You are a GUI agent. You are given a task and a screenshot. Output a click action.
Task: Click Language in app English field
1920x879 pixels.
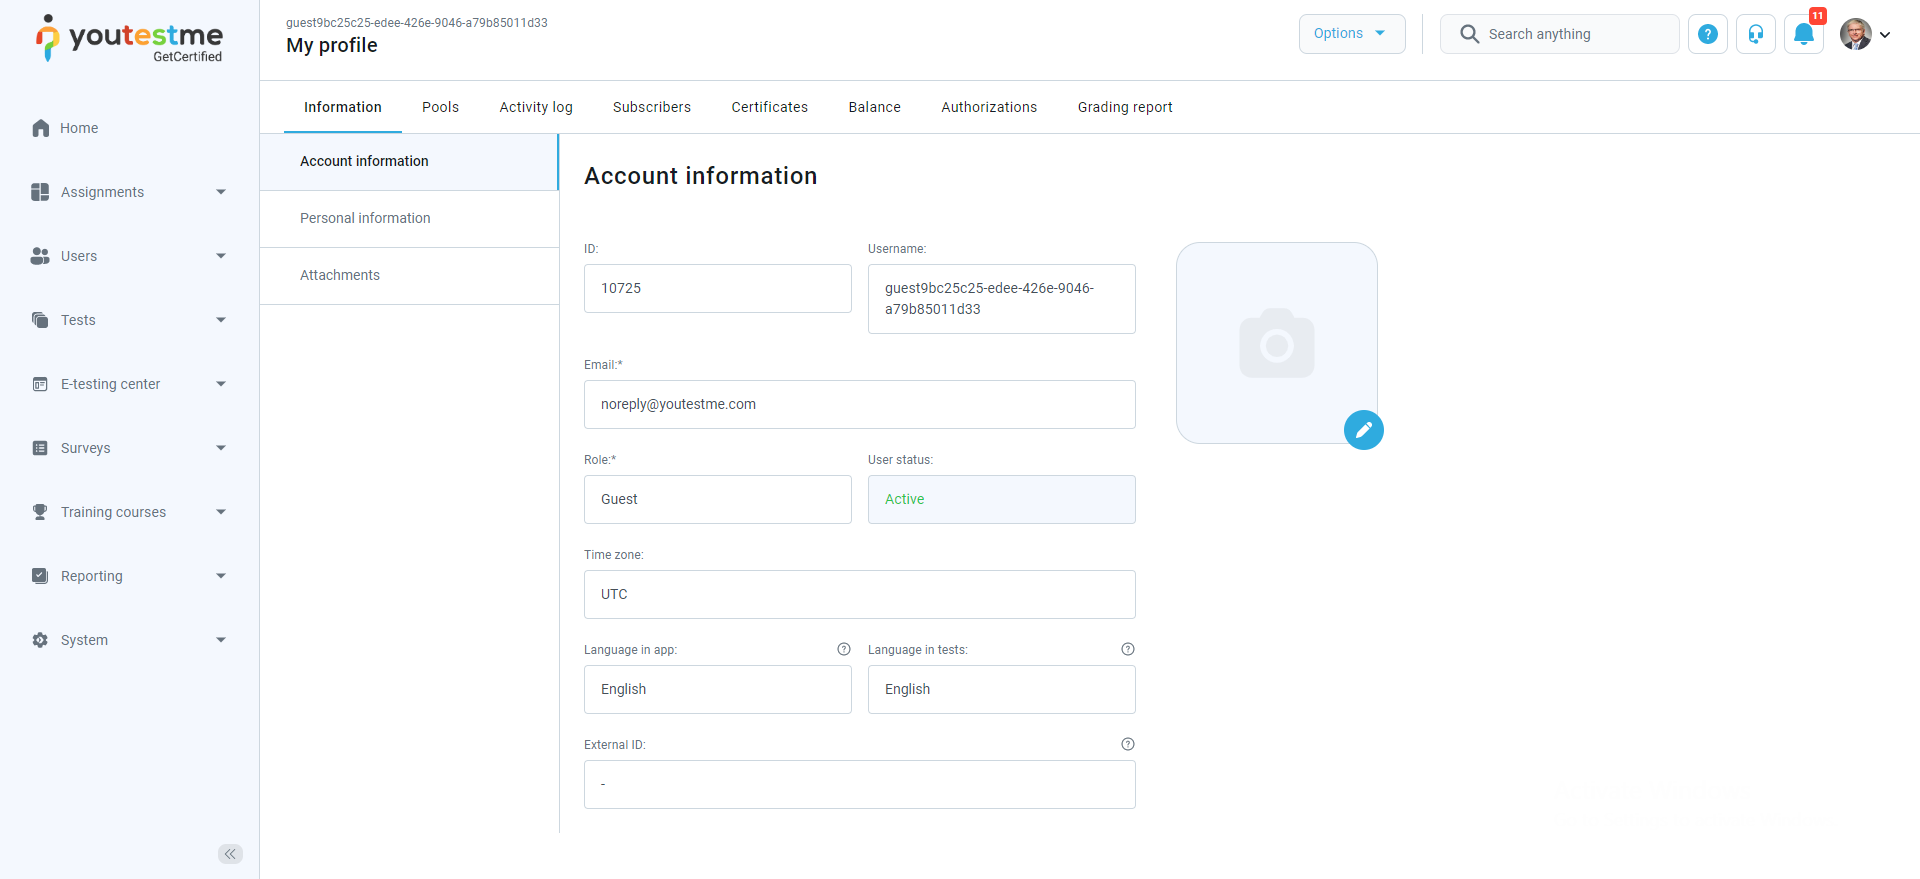click(x=718, y=689)
